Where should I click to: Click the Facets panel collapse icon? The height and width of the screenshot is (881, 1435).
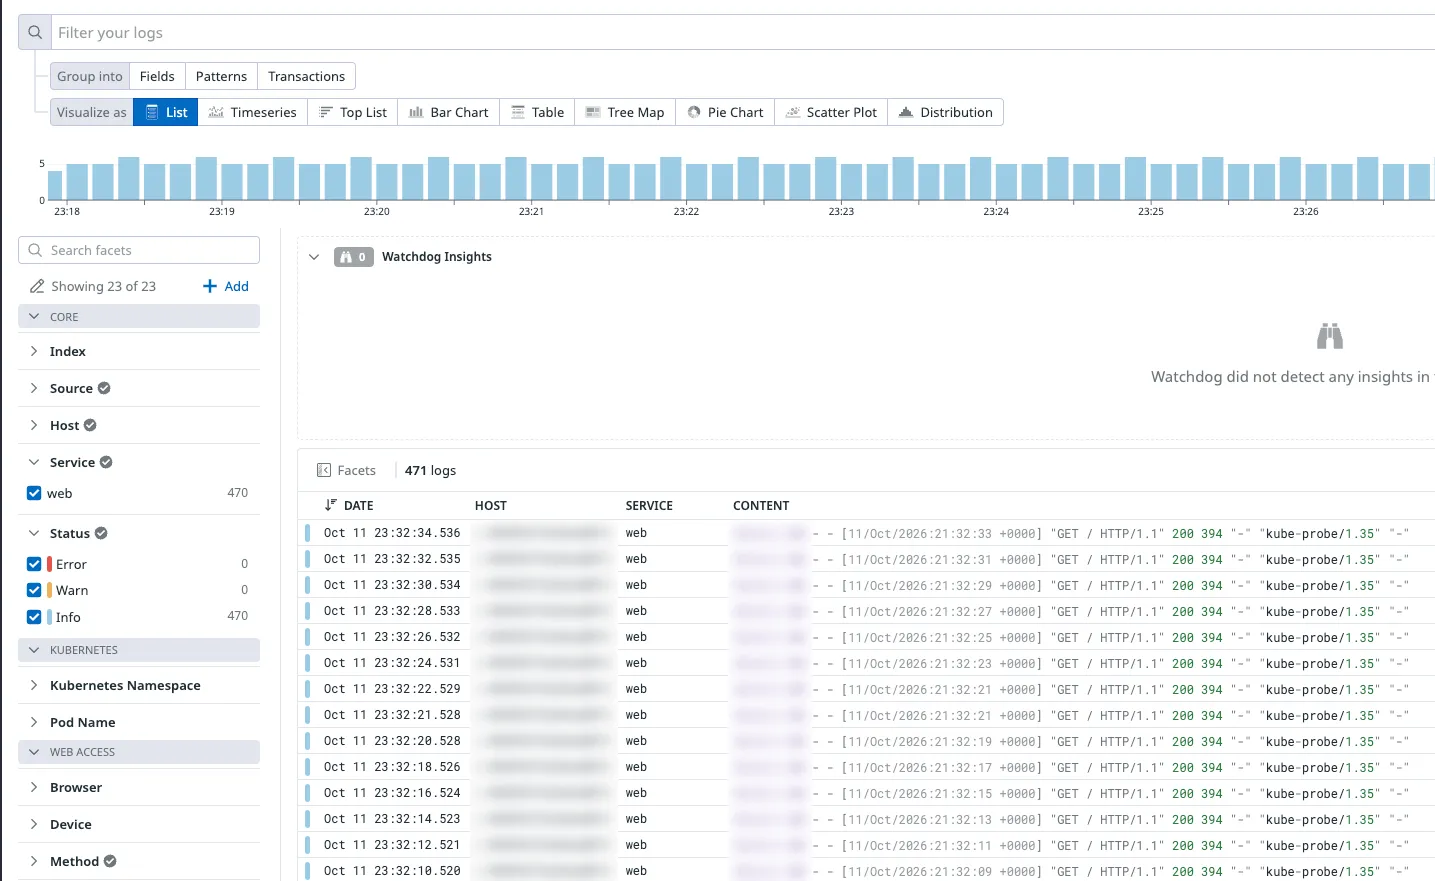click(x=324, y=470)
